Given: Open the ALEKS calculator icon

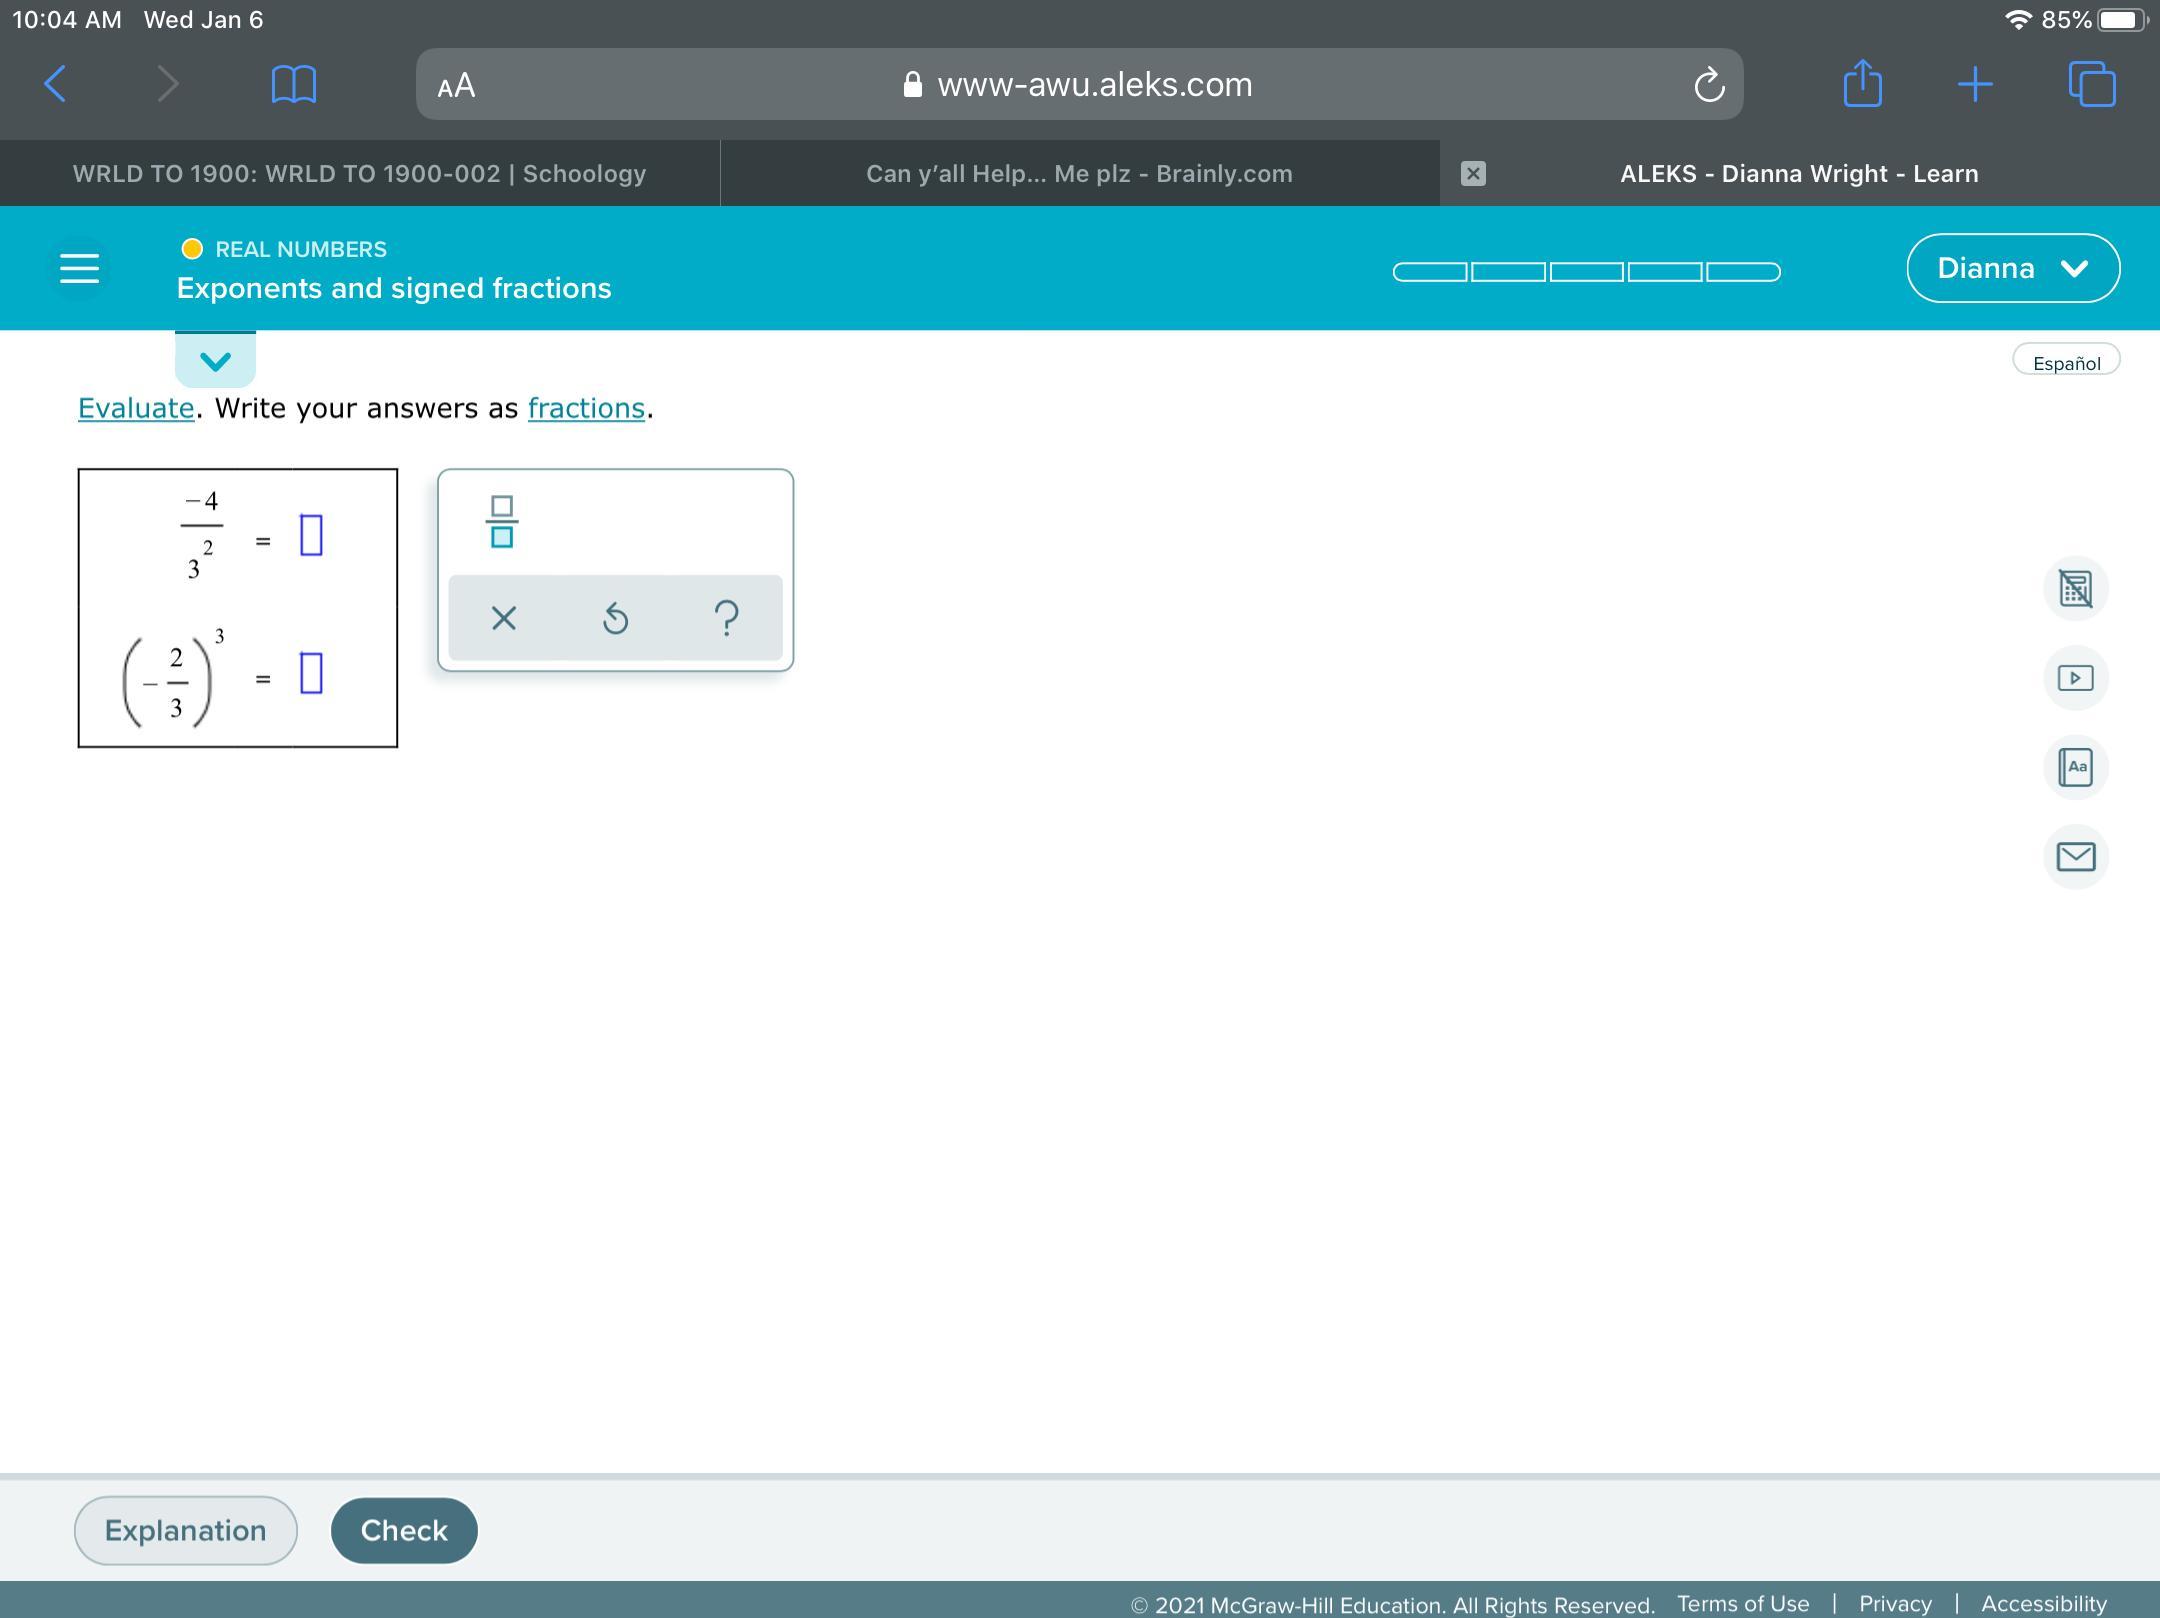Looking at the screenshot, I should click(x=2075, y=588).
